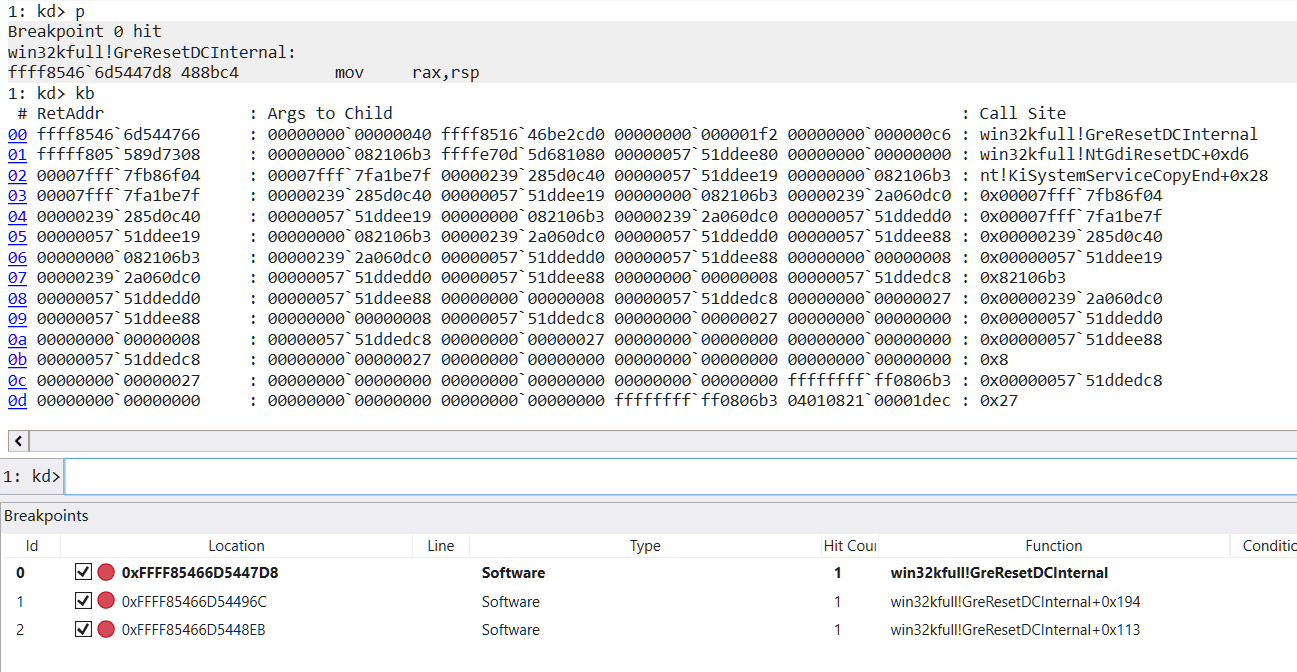Sort breakpoints by Type column
The width and height of the screenshot is (1297, 672).
645,546
